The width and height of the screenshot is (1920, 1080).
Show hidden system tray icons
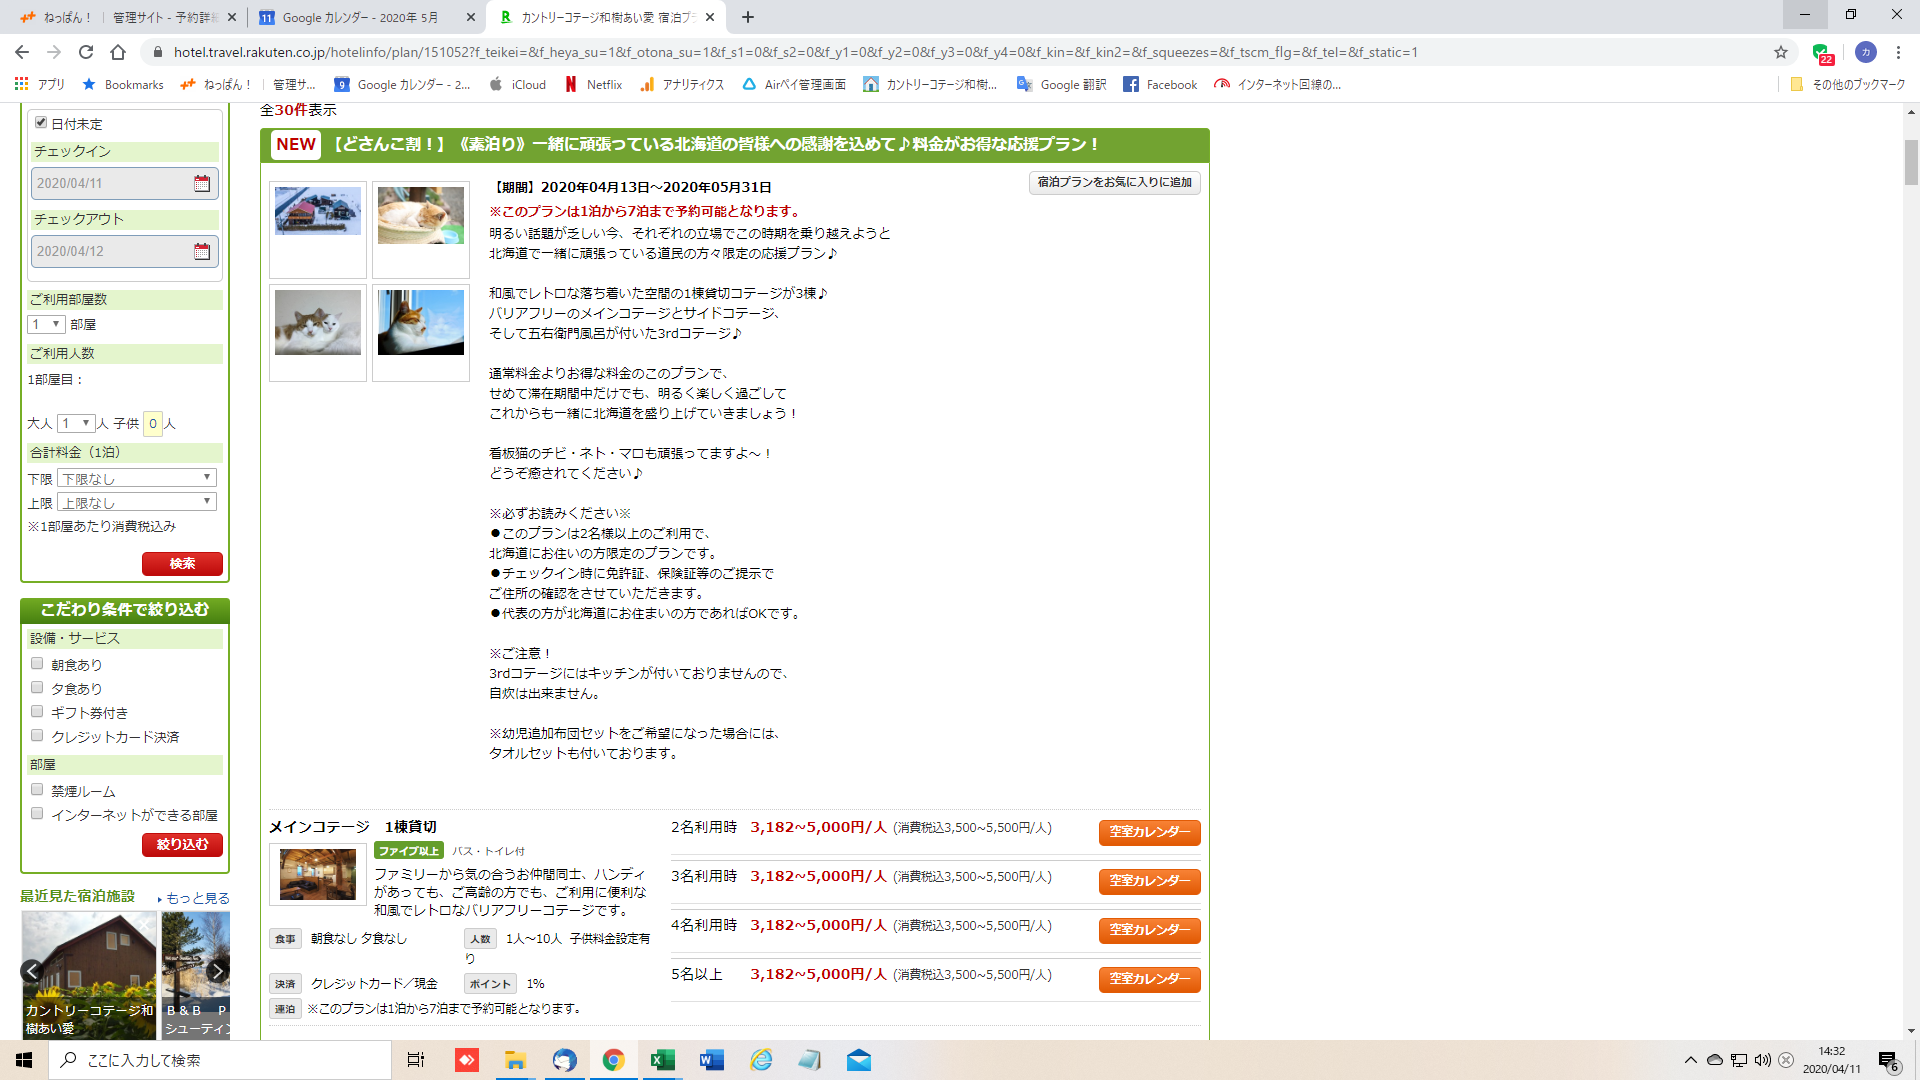(x=1690, y=1060)
